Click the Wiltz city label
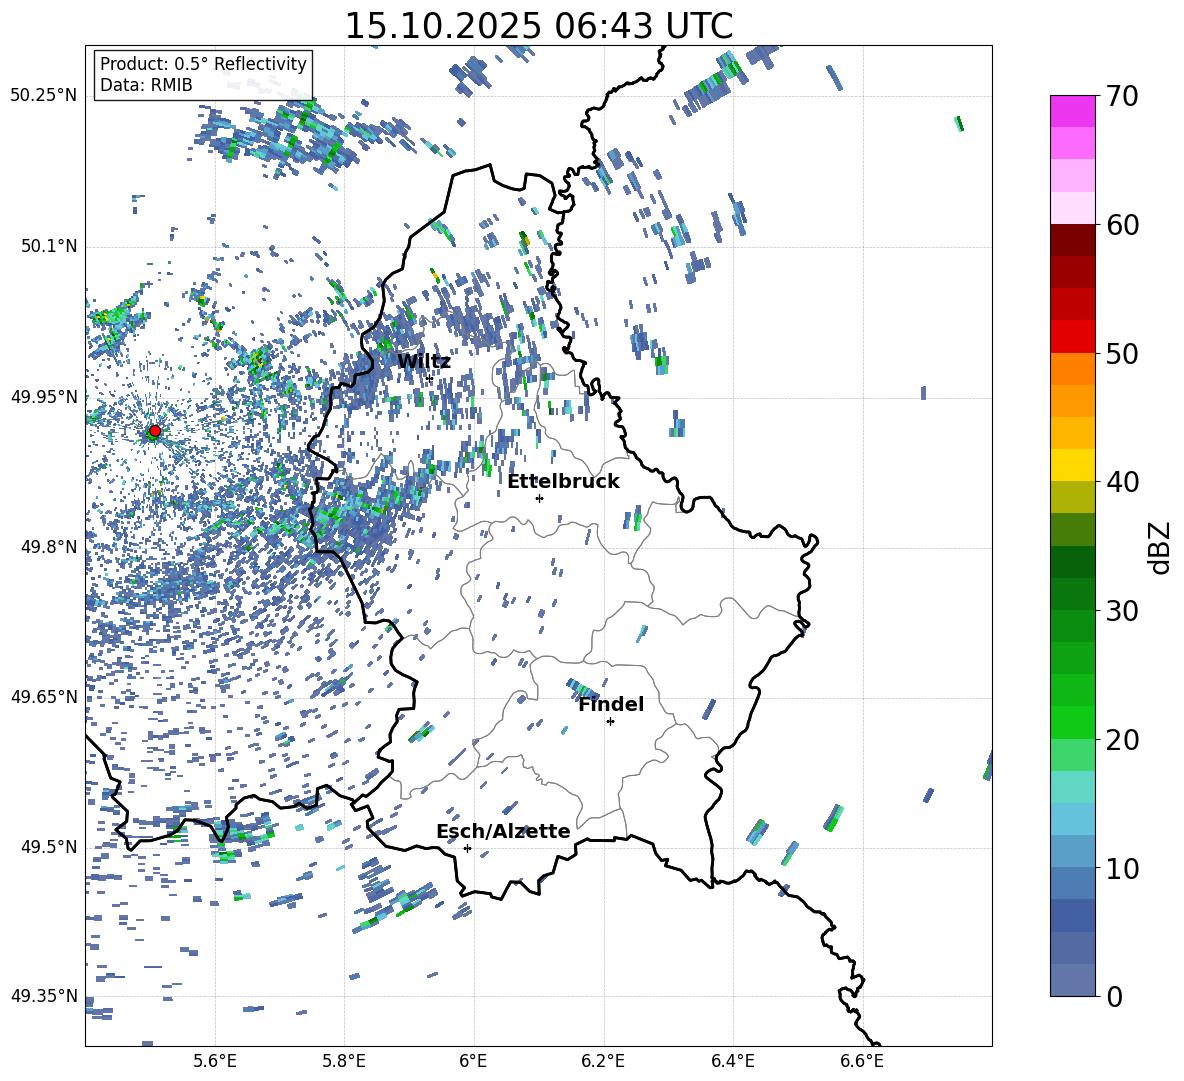 tap(424, 361)
